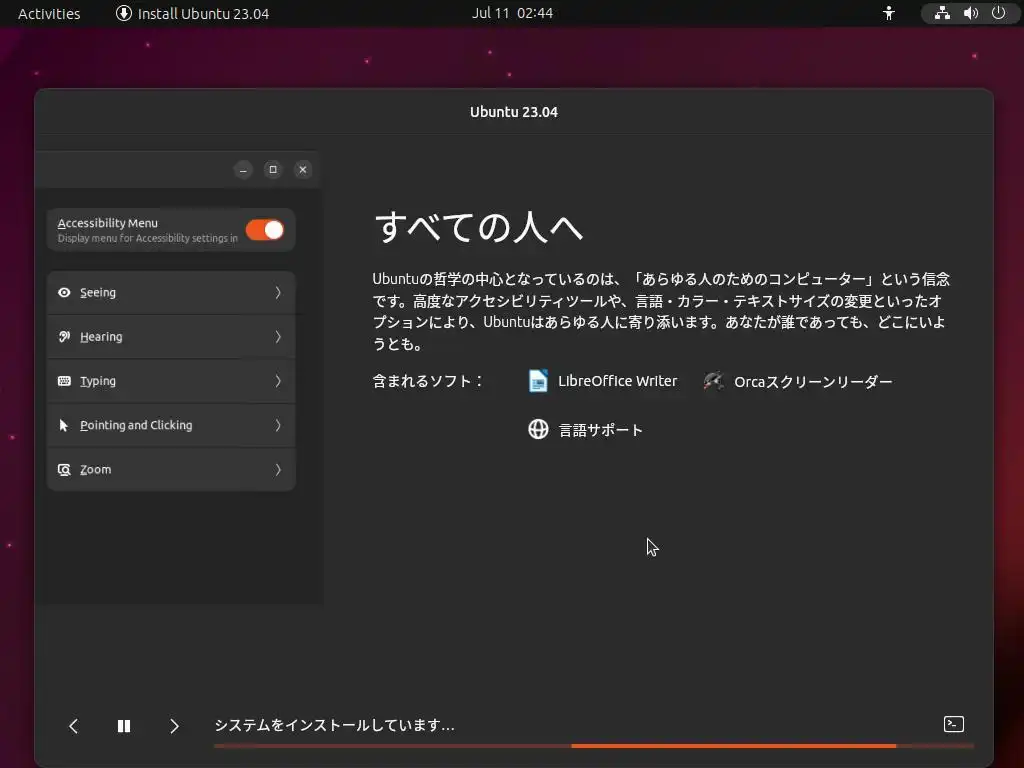Pause the installer slideshow

coord(124,726)
